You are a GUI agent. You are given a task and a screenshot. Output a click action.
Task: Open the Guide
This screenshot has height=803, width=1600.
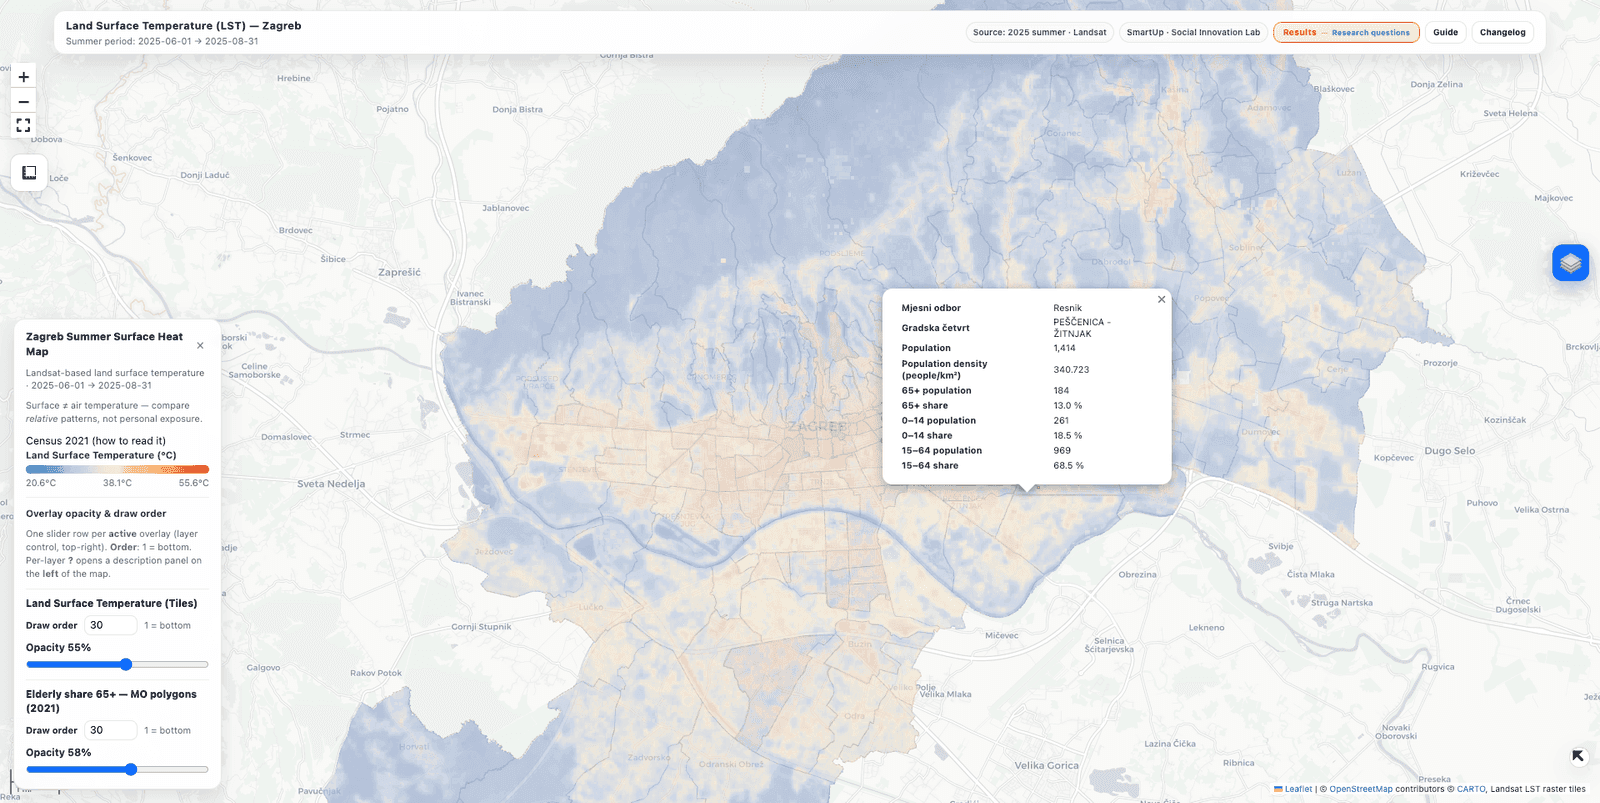[x=1445, y=32]
